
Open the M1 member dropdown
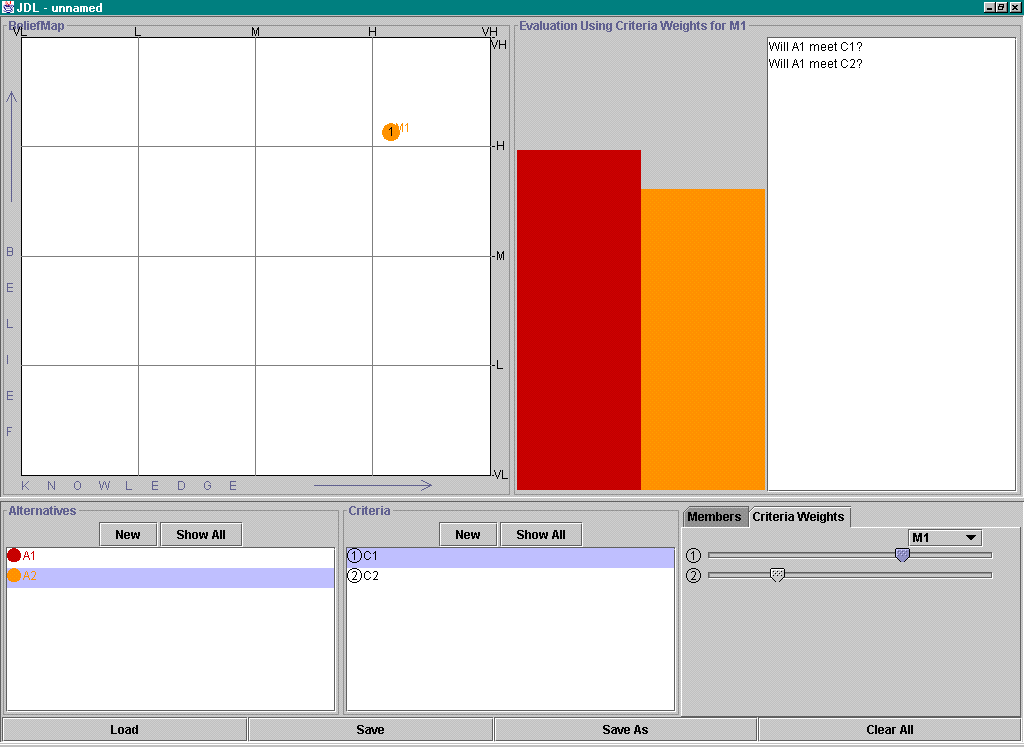click(945, 537)
